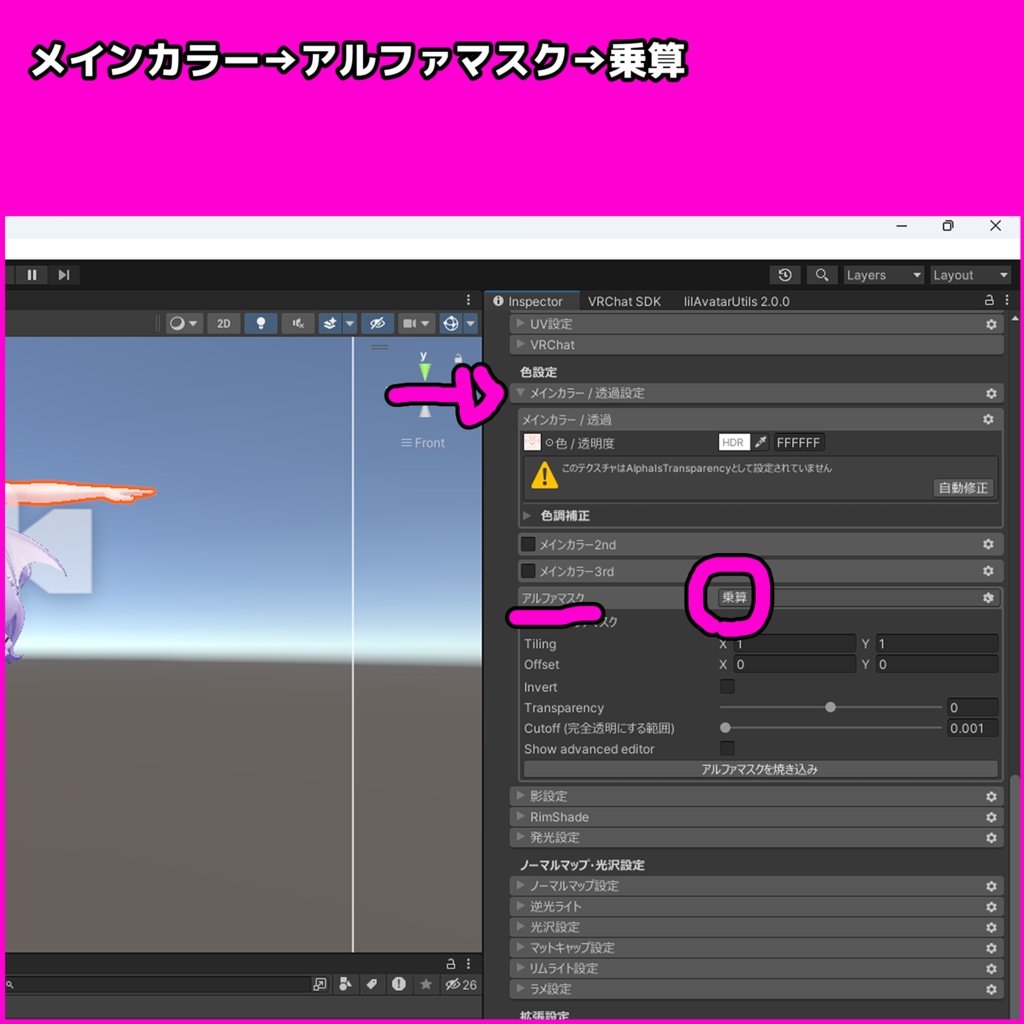Open the Scene view kebab menu
This screenshot has height=1024, width=1024.
click(x=468, y=300)
